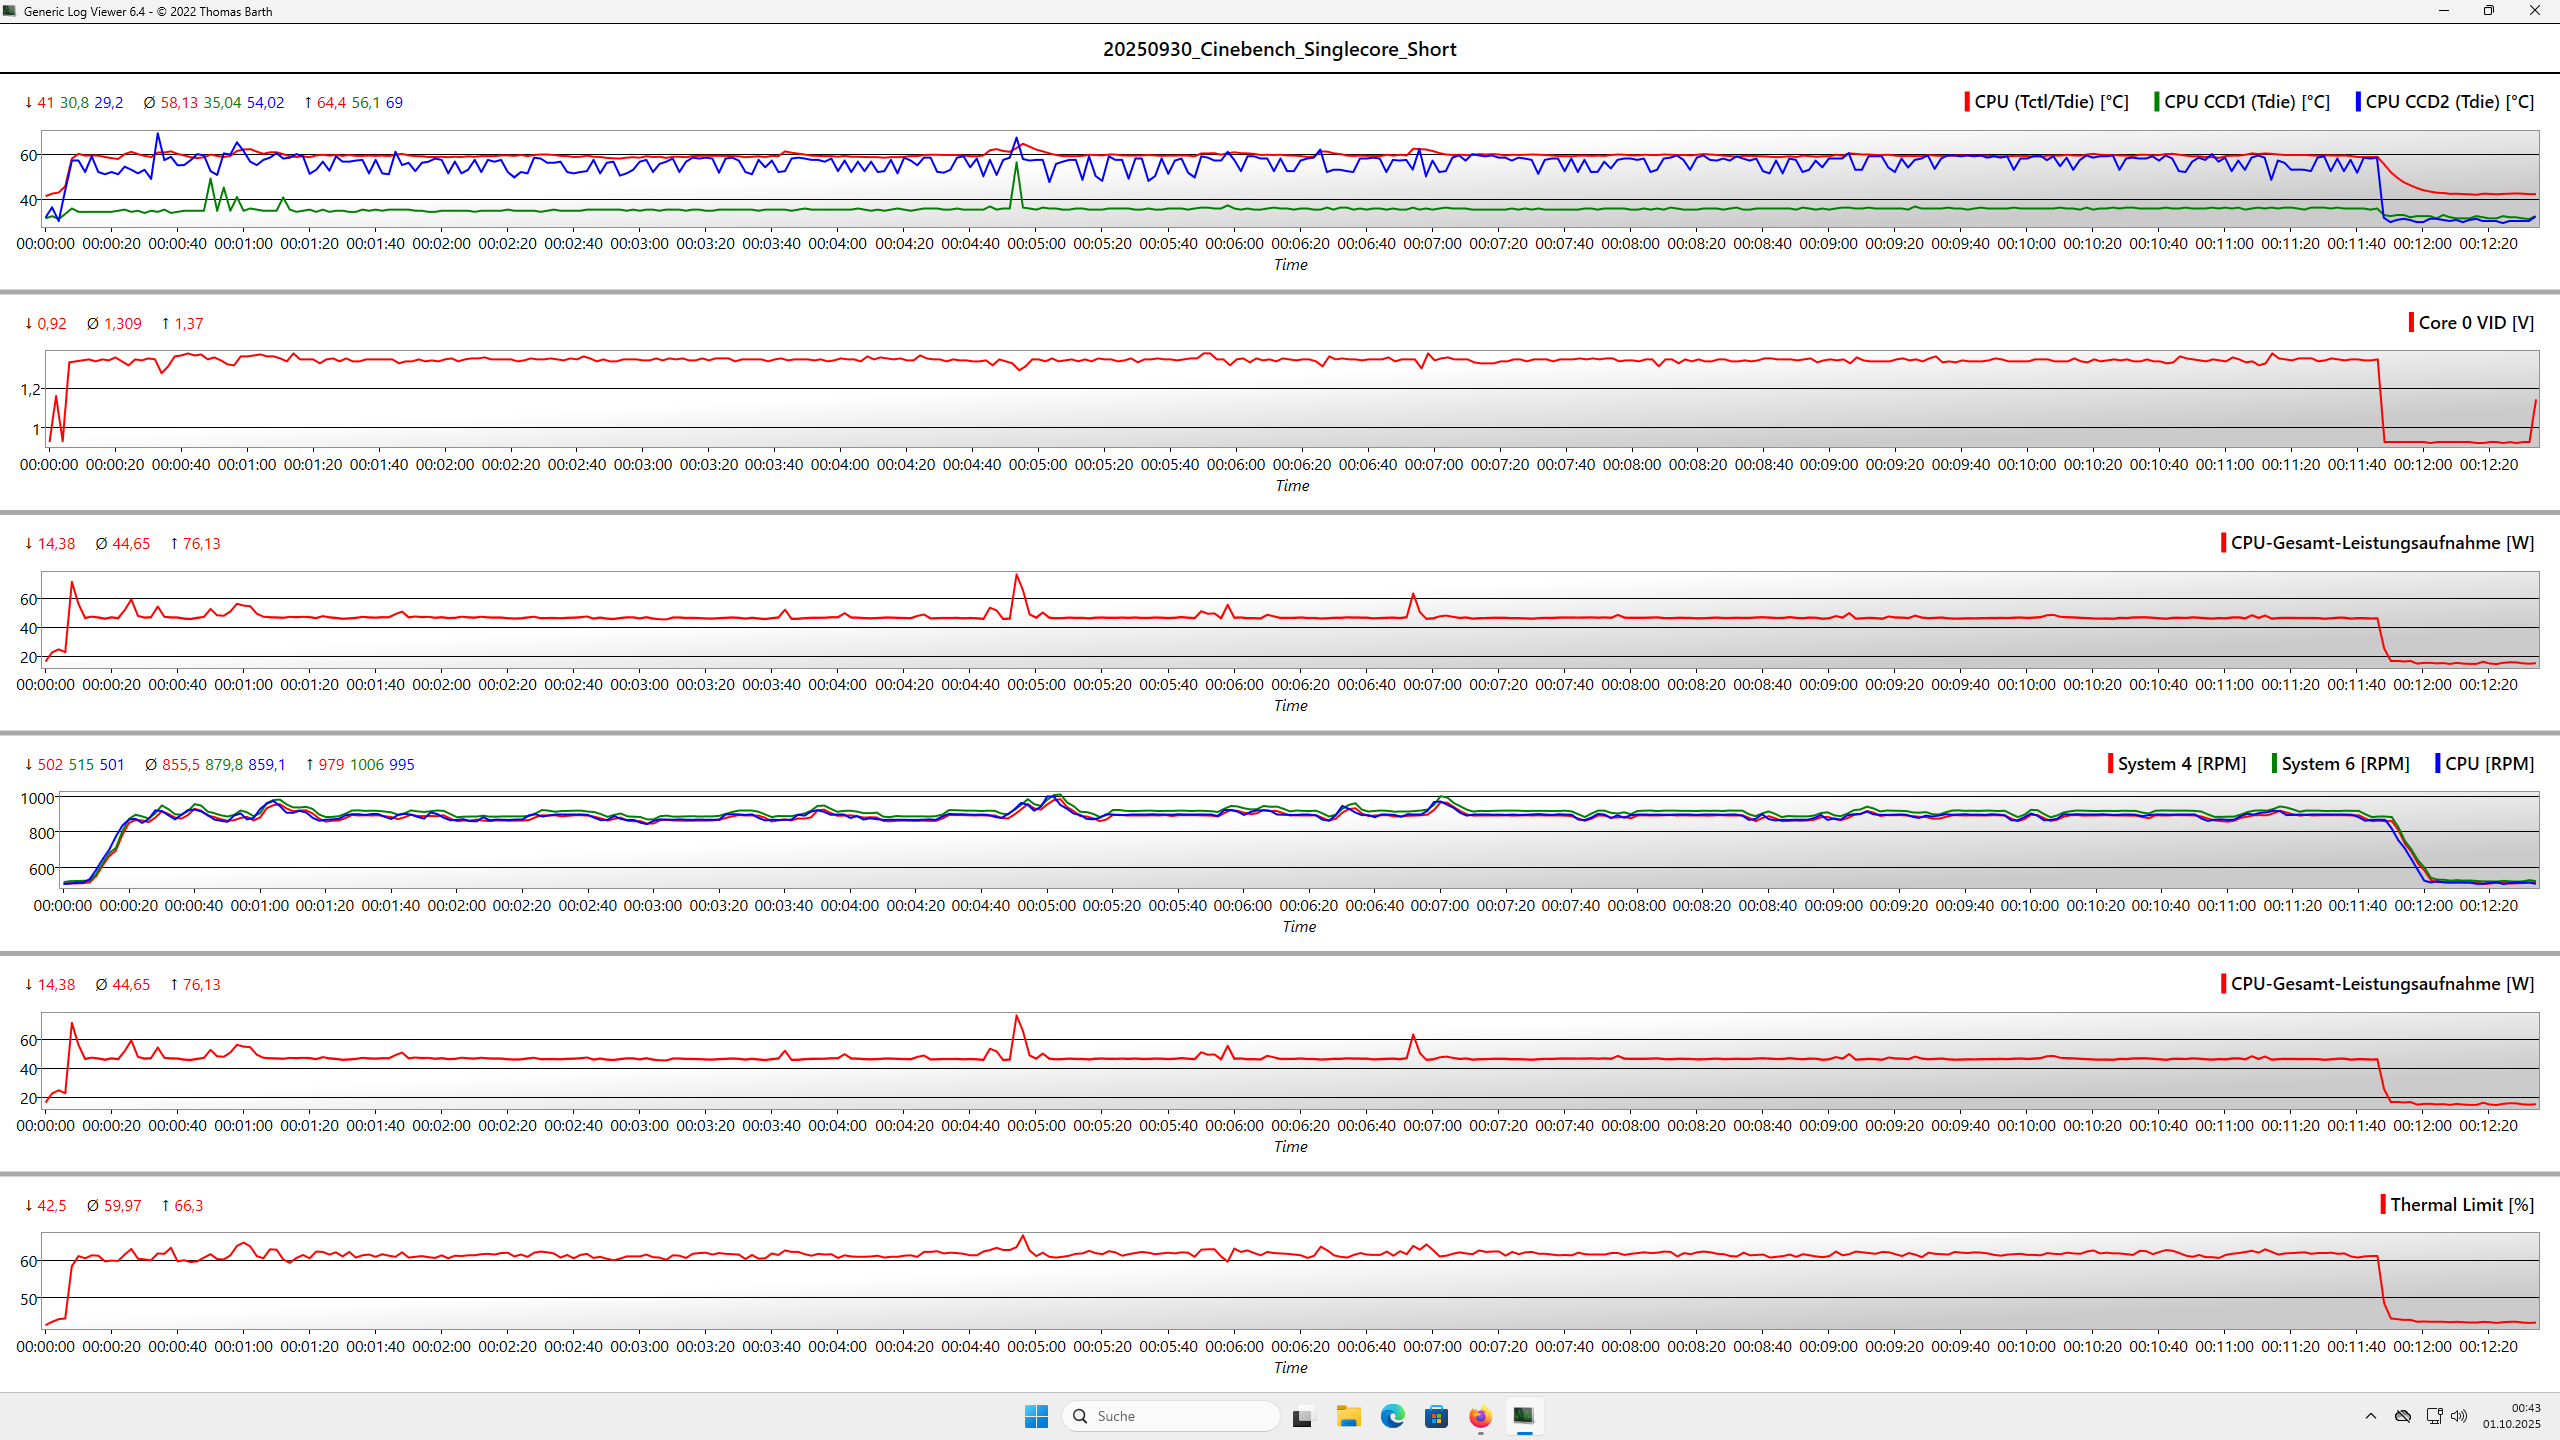Viewport: 2560px width, 1440px height.
Task: Open the Windows Start menu
Action: click(x=1036, y=1416)
